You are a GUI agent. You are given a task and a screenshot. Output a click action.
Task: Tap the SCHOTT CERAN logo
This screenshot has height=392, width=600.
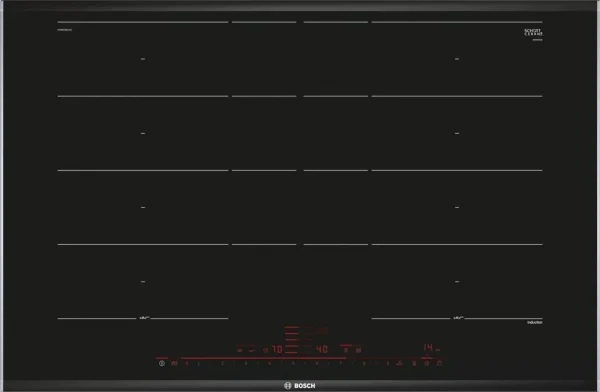pos(533,32)
